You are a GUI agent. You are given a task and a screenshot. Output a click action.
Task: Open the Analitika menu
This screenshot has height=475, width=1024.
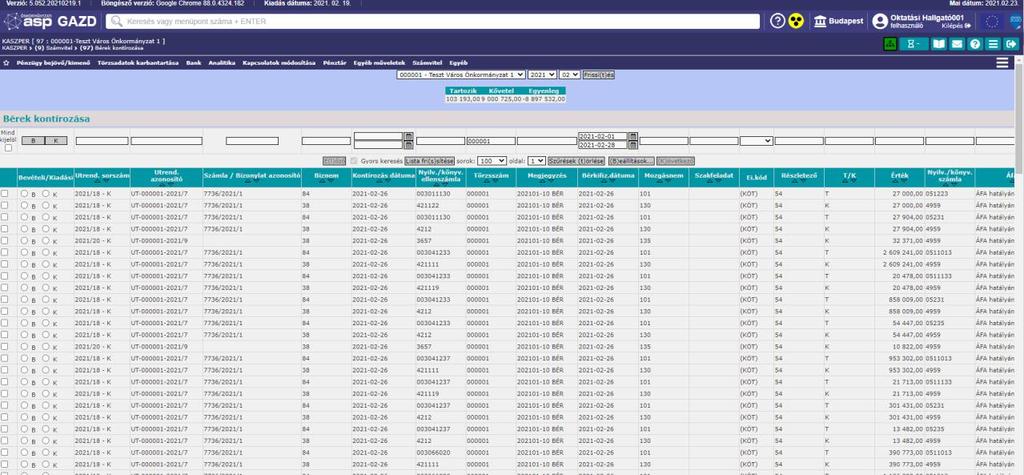[x=222, y=63]
